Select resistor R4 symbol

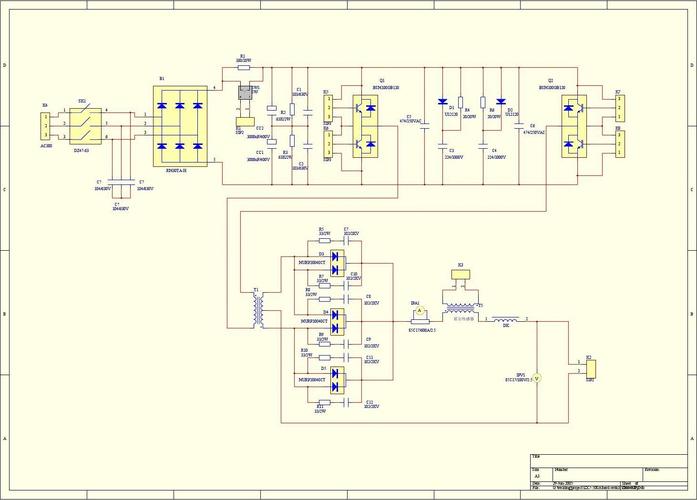point(461,102)
